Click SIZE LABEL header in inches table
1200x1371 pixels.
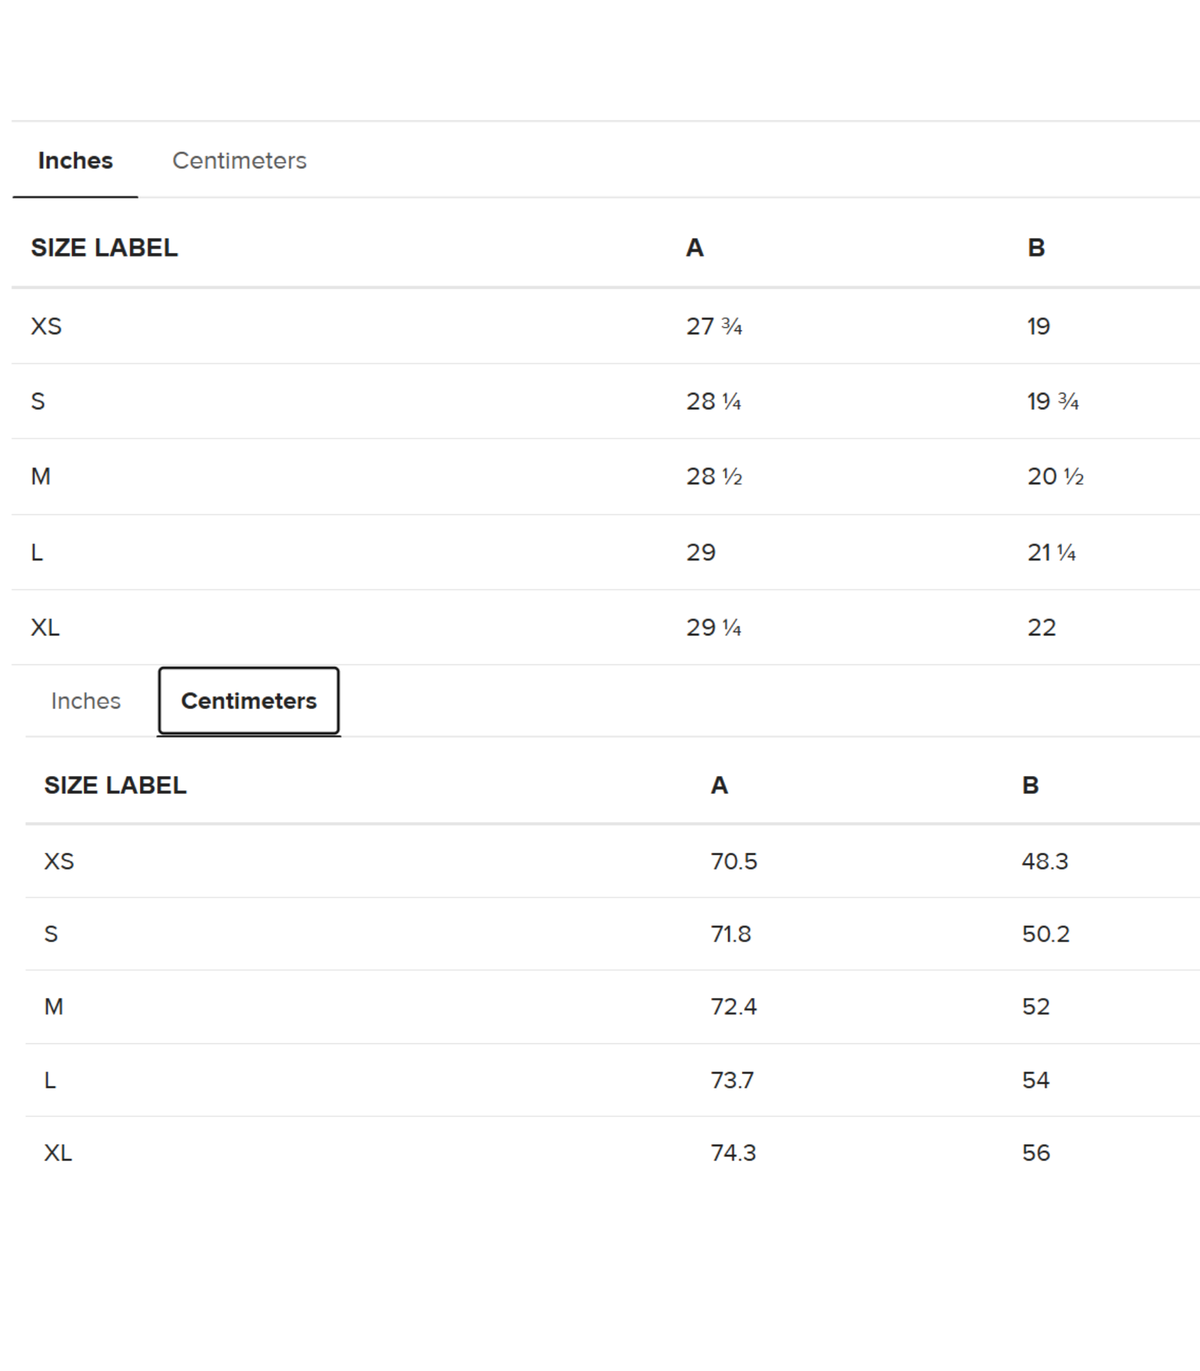tap(104, 248)
